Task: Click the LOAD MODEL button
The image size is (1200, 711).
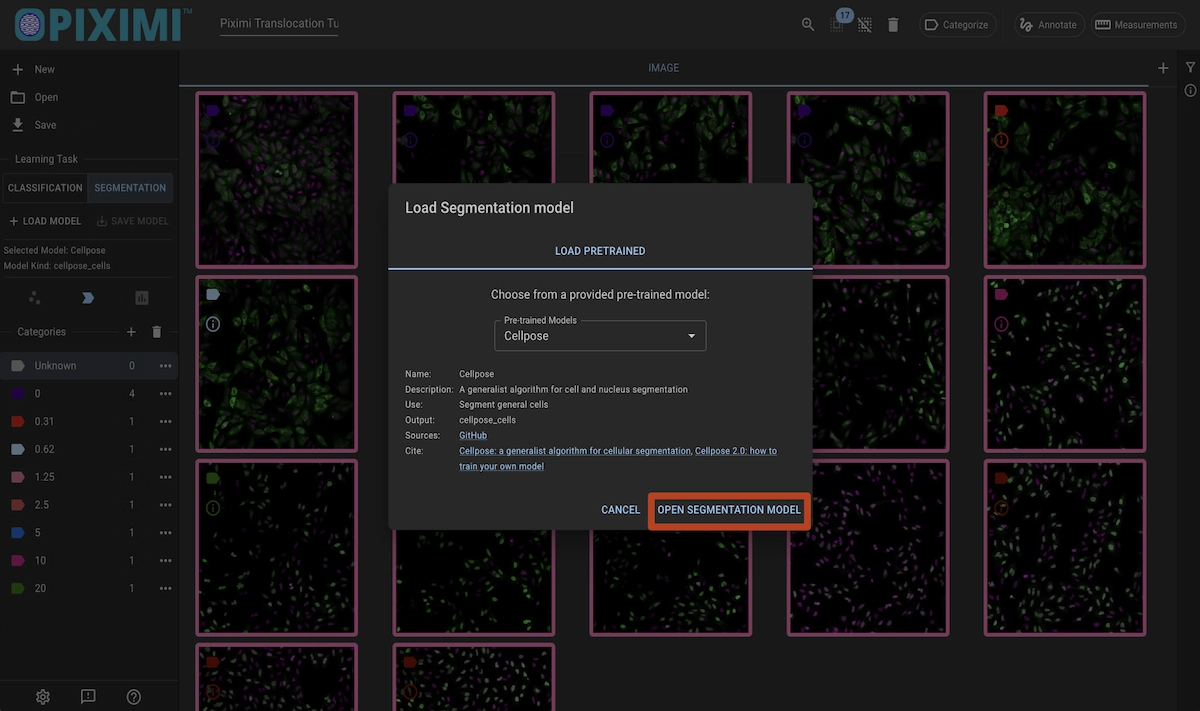Action: coord(45,221)
